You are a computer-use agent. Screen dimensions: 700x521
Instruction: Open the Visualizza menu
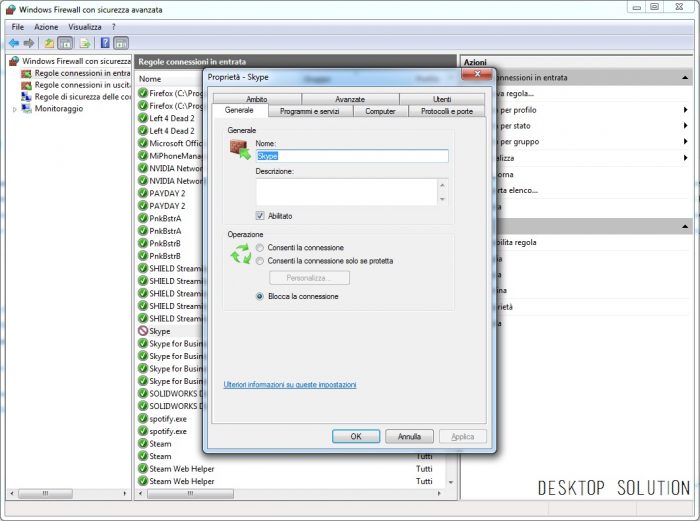tap(85, 27)
